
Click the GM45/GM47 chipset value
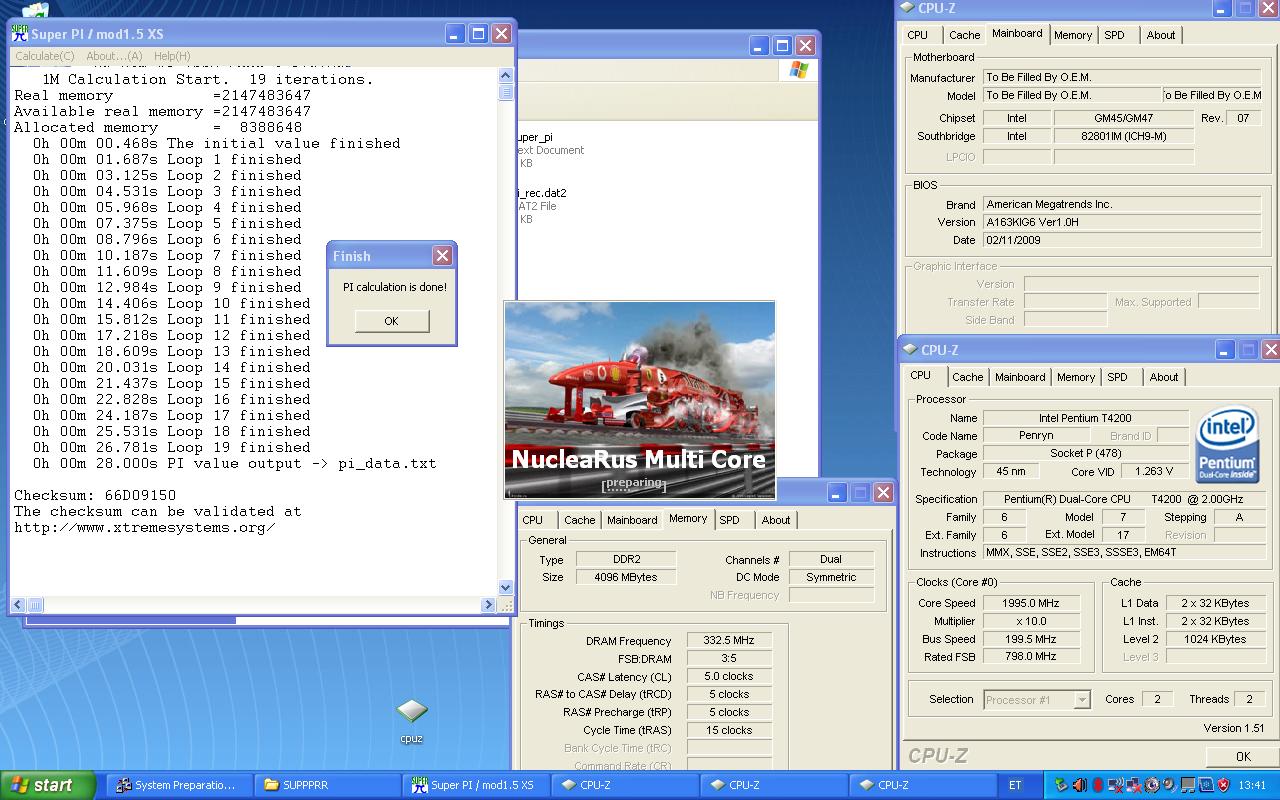point(1123,118)
